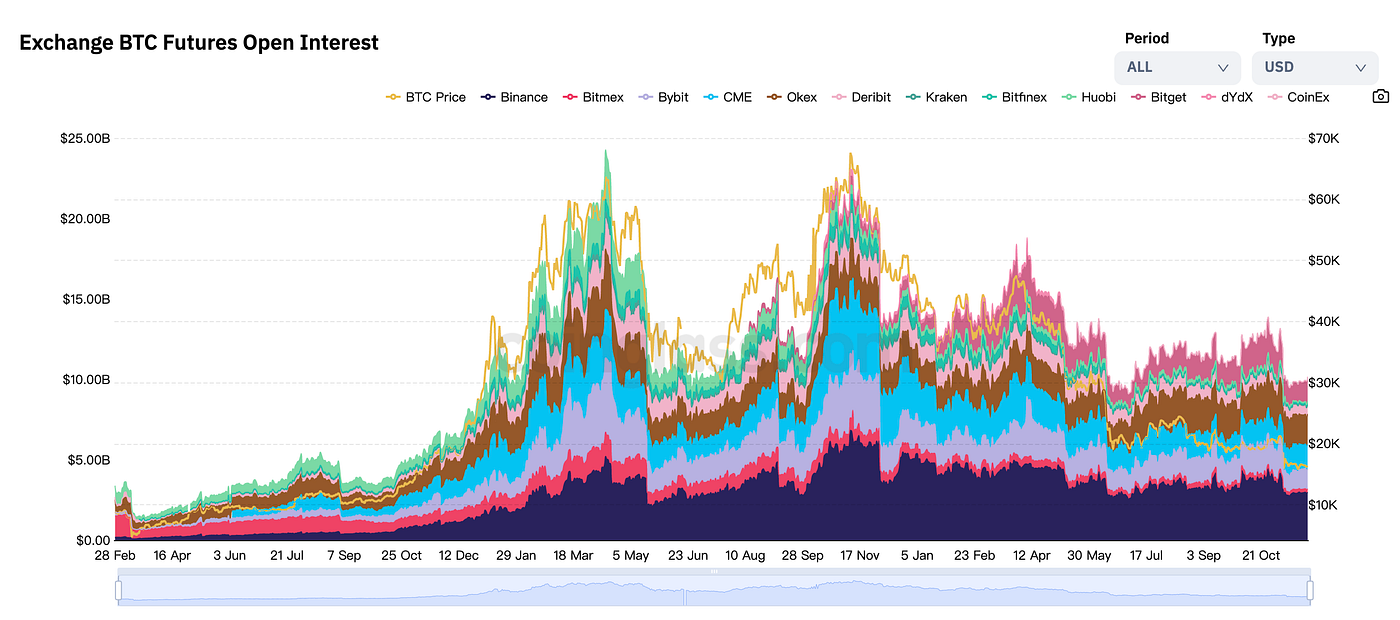Viewport: 1400px width, 620px height.
Task: Click the Exchange BTC Futures Open Interest title
Action: coord(198,42)
